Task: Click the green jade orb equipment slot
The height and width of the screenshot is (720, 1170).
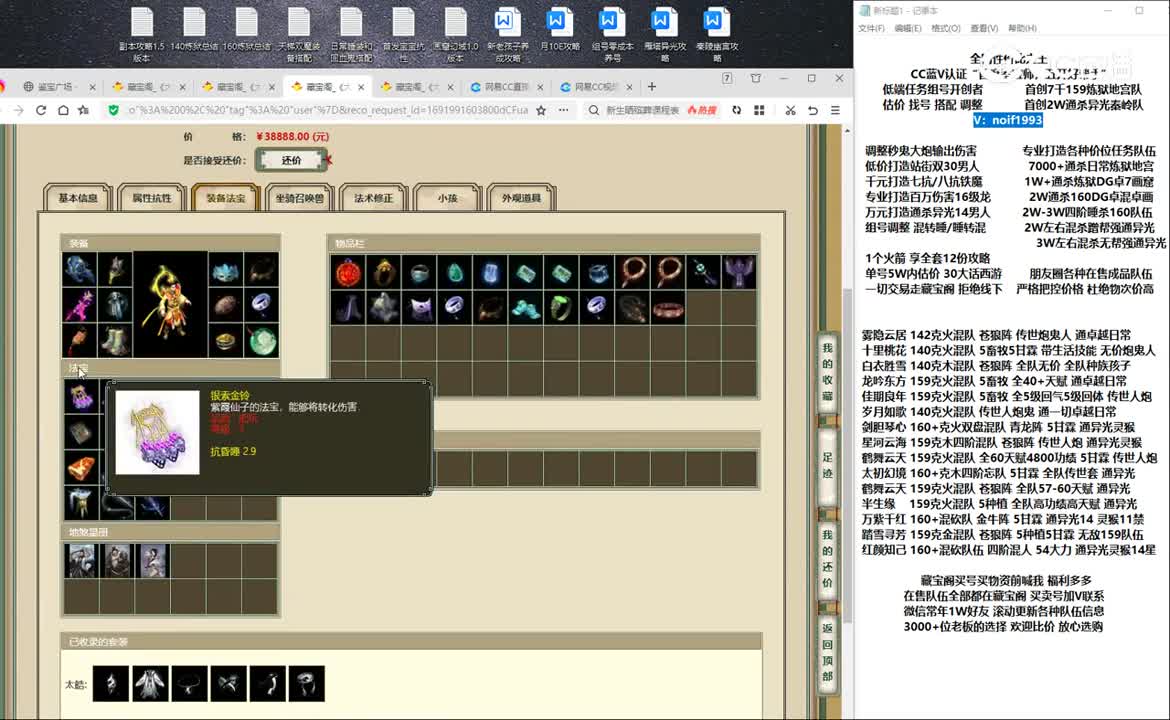Action: click(261, 341)
